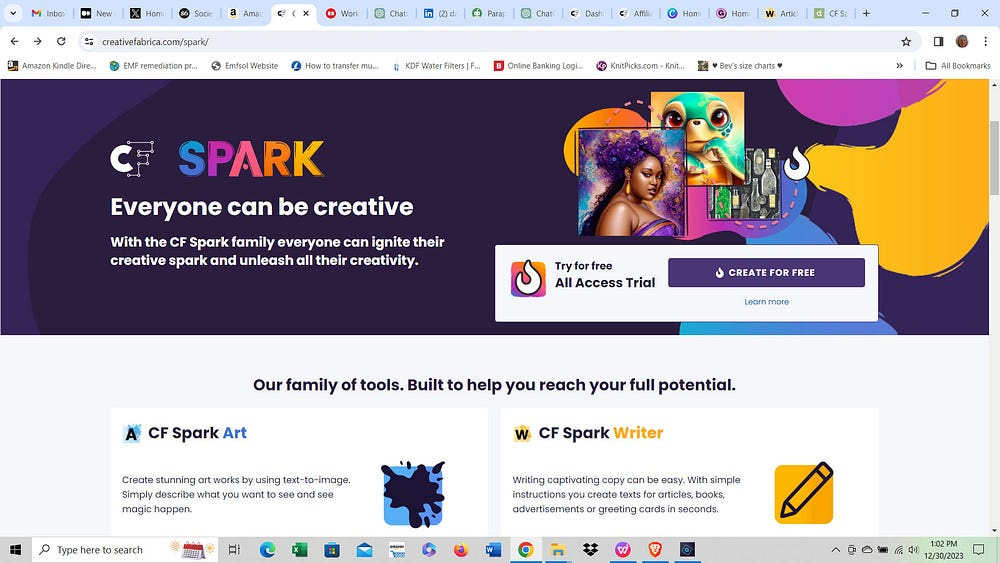The image size is (1000, 563).
Task: Open the Windows Start menu
Action: click(15, 550)
